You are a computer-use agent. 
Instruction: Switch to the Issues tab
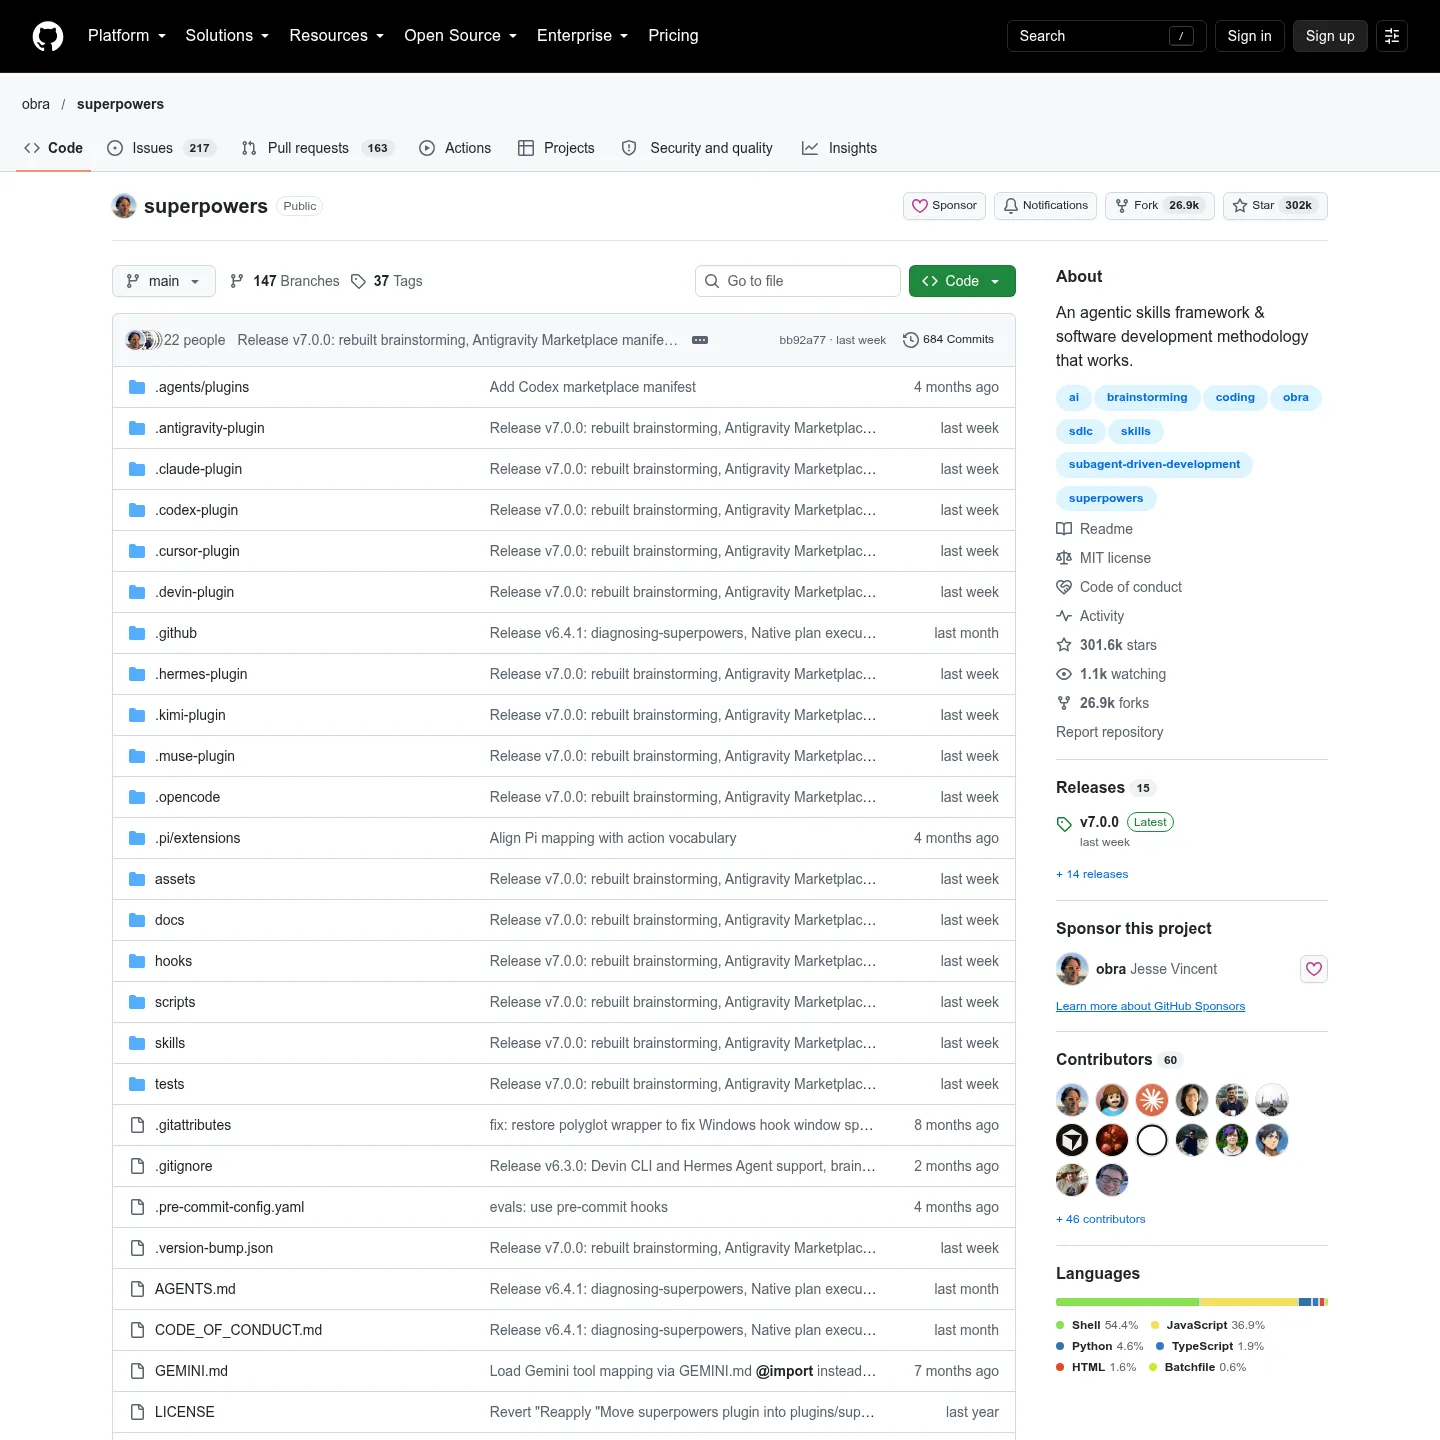(161, 148)
